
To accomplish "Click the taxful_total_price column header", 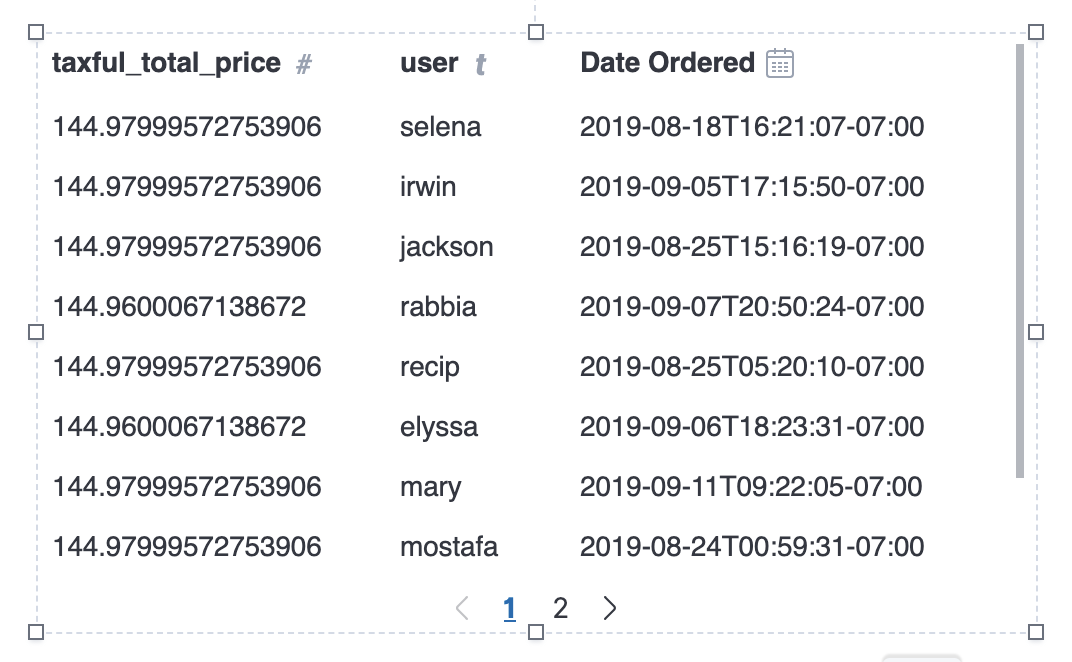I will 166,63.
